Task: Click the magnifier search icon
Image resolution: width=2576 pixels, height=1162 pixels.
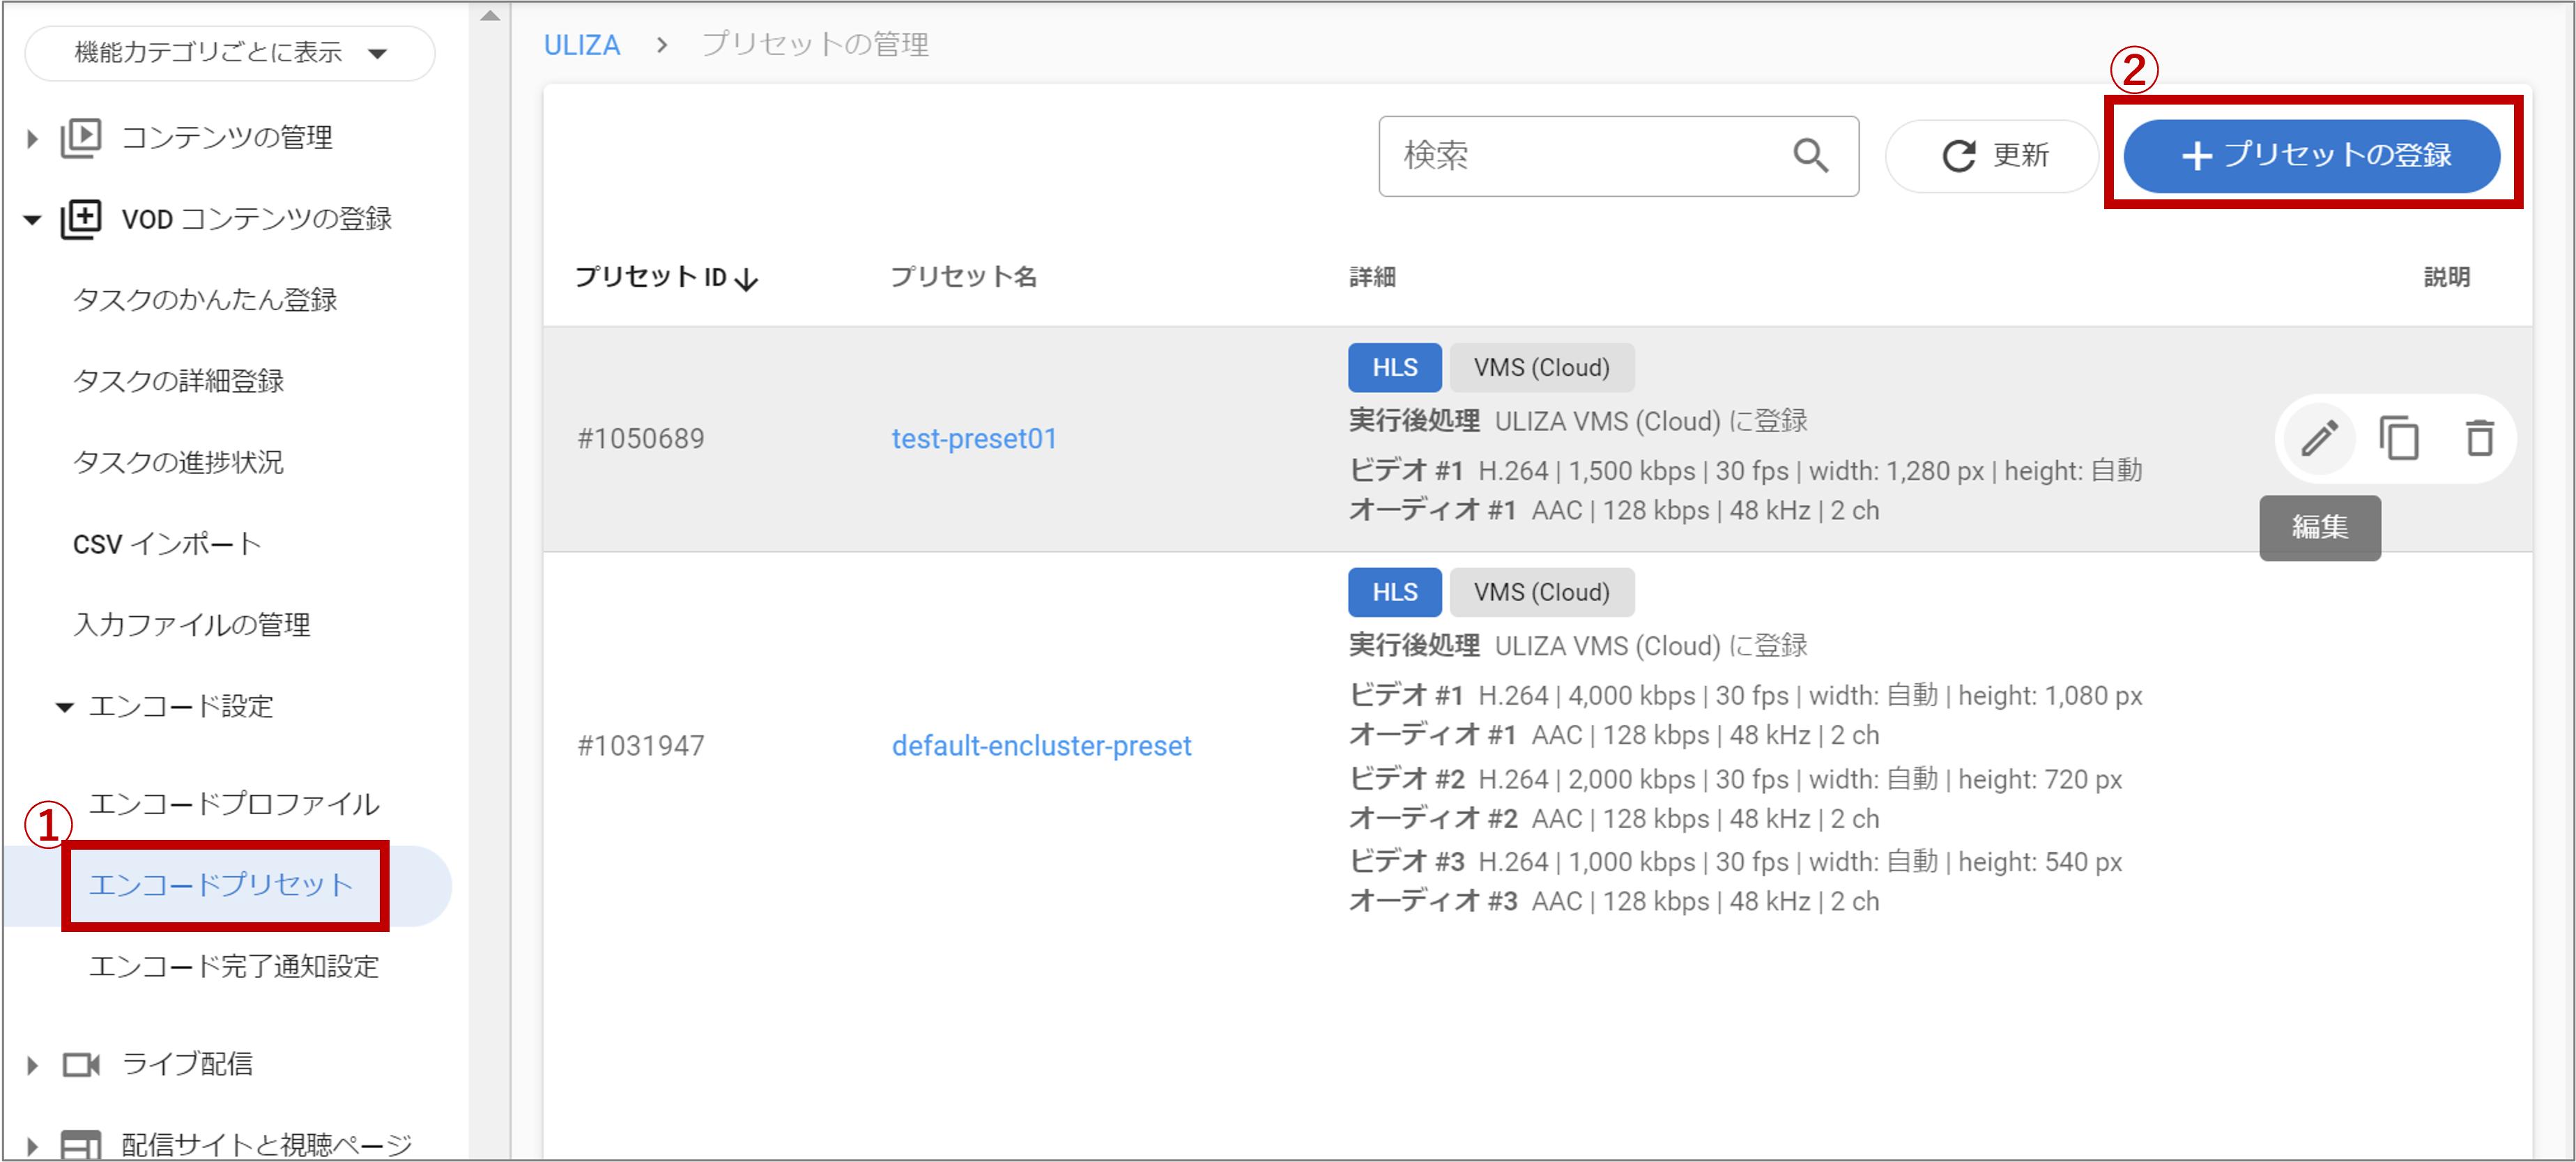Action: pos(1810,156)
